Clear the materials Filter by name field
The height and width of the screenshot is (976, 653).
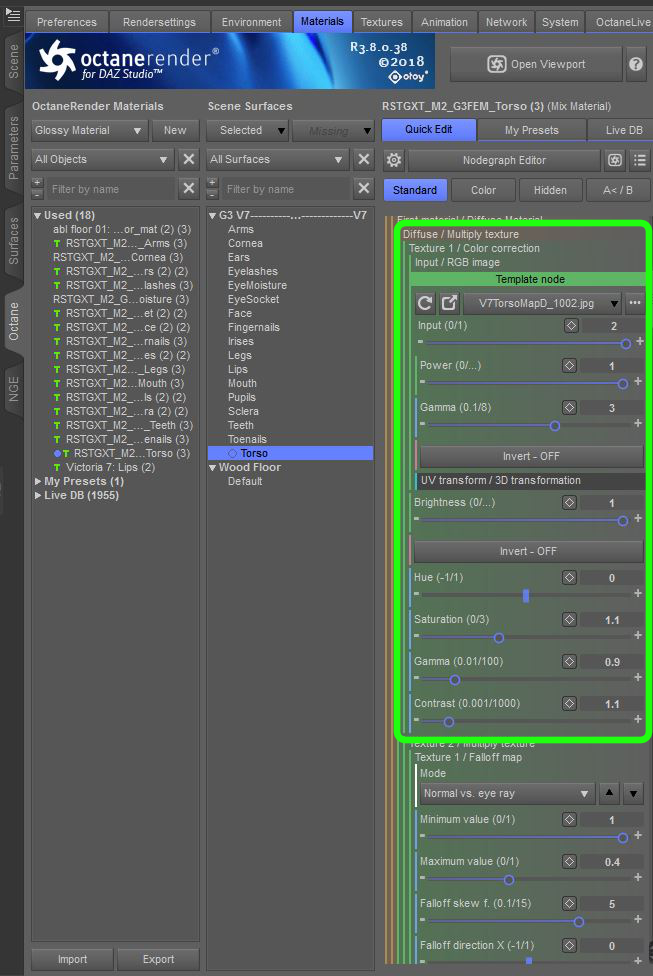(188, 188)
